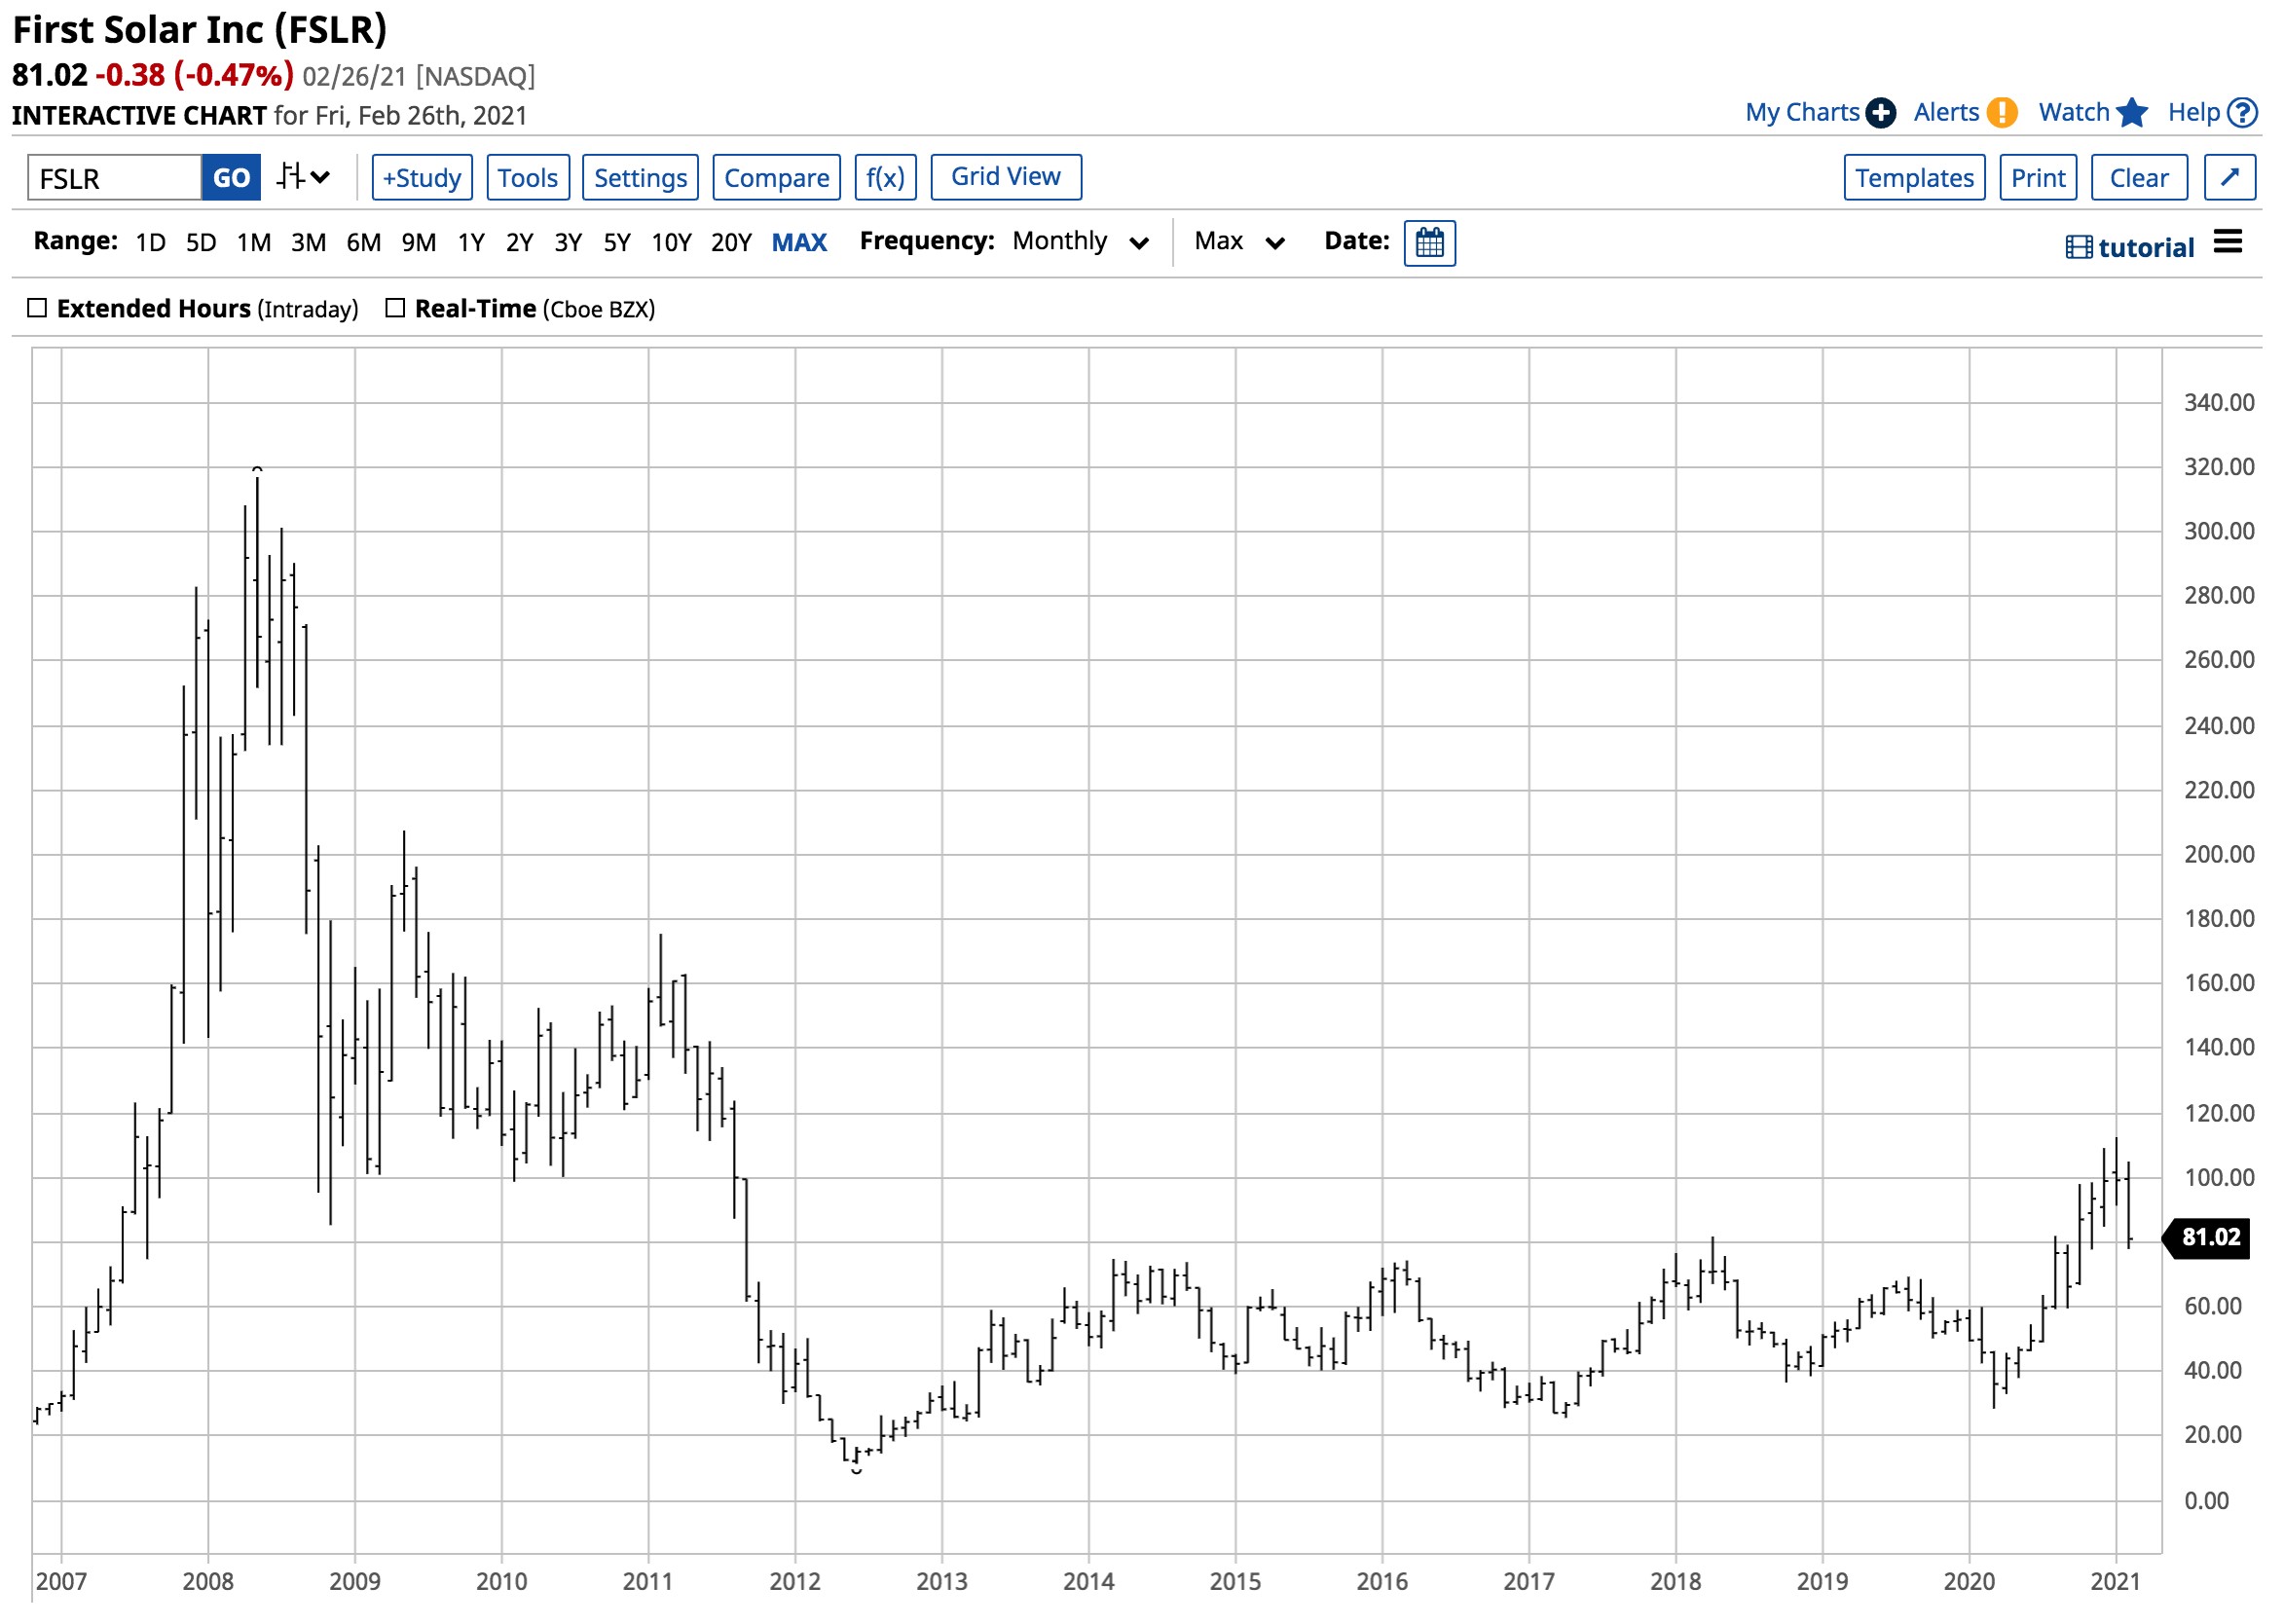
Task: Click the My Charts plus icon
Action: (x=1880, y=113)
